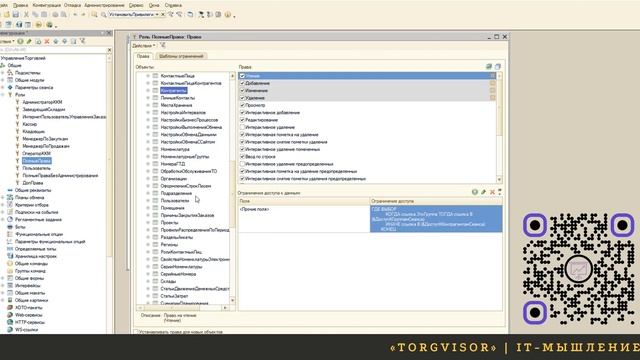Click the Web-сервисы globe icon in tree
This screenshot has width=640, height=360.
coord(10,315)
